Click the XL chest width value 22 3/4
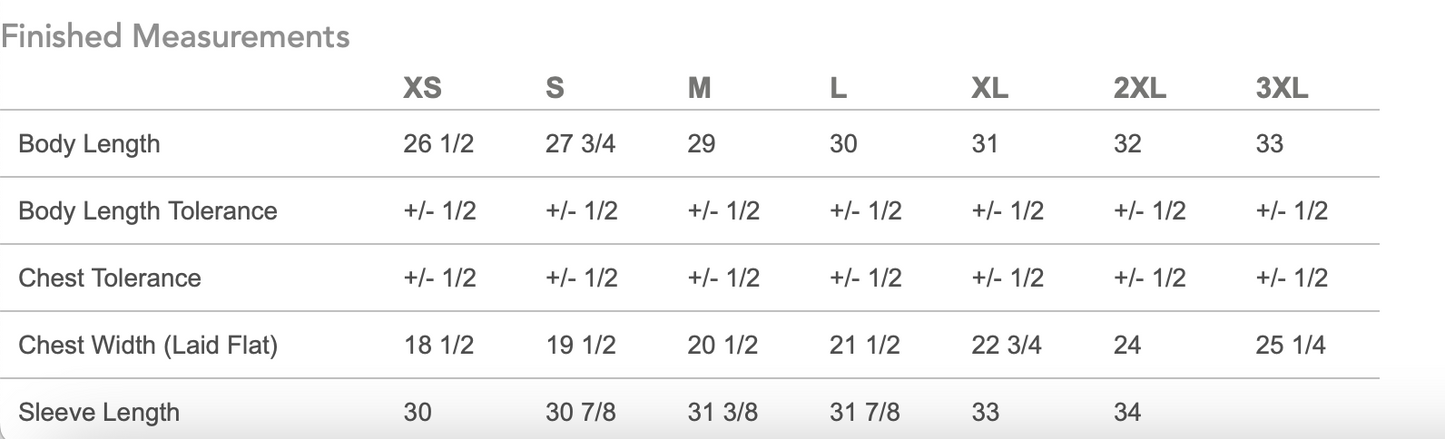The width and height of the screenshot is (1445, 439). (1007, 345)
